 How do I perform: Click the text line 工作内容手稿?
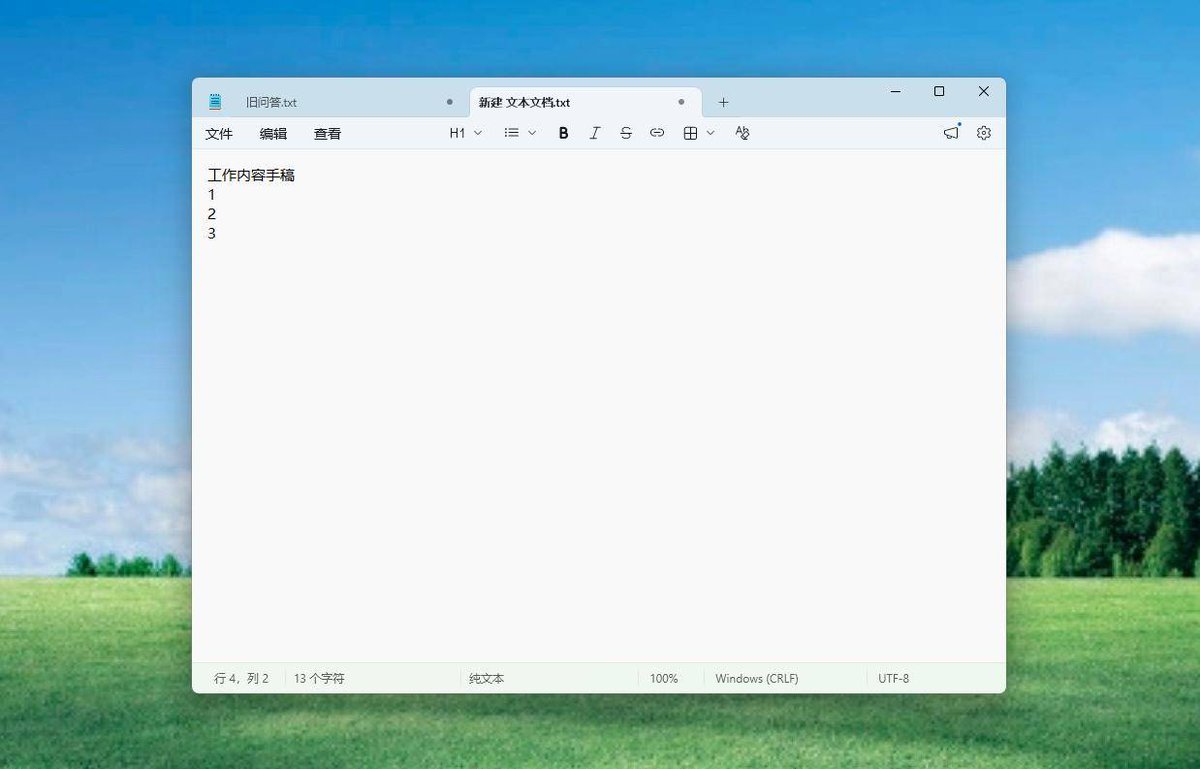click(251, 176)
